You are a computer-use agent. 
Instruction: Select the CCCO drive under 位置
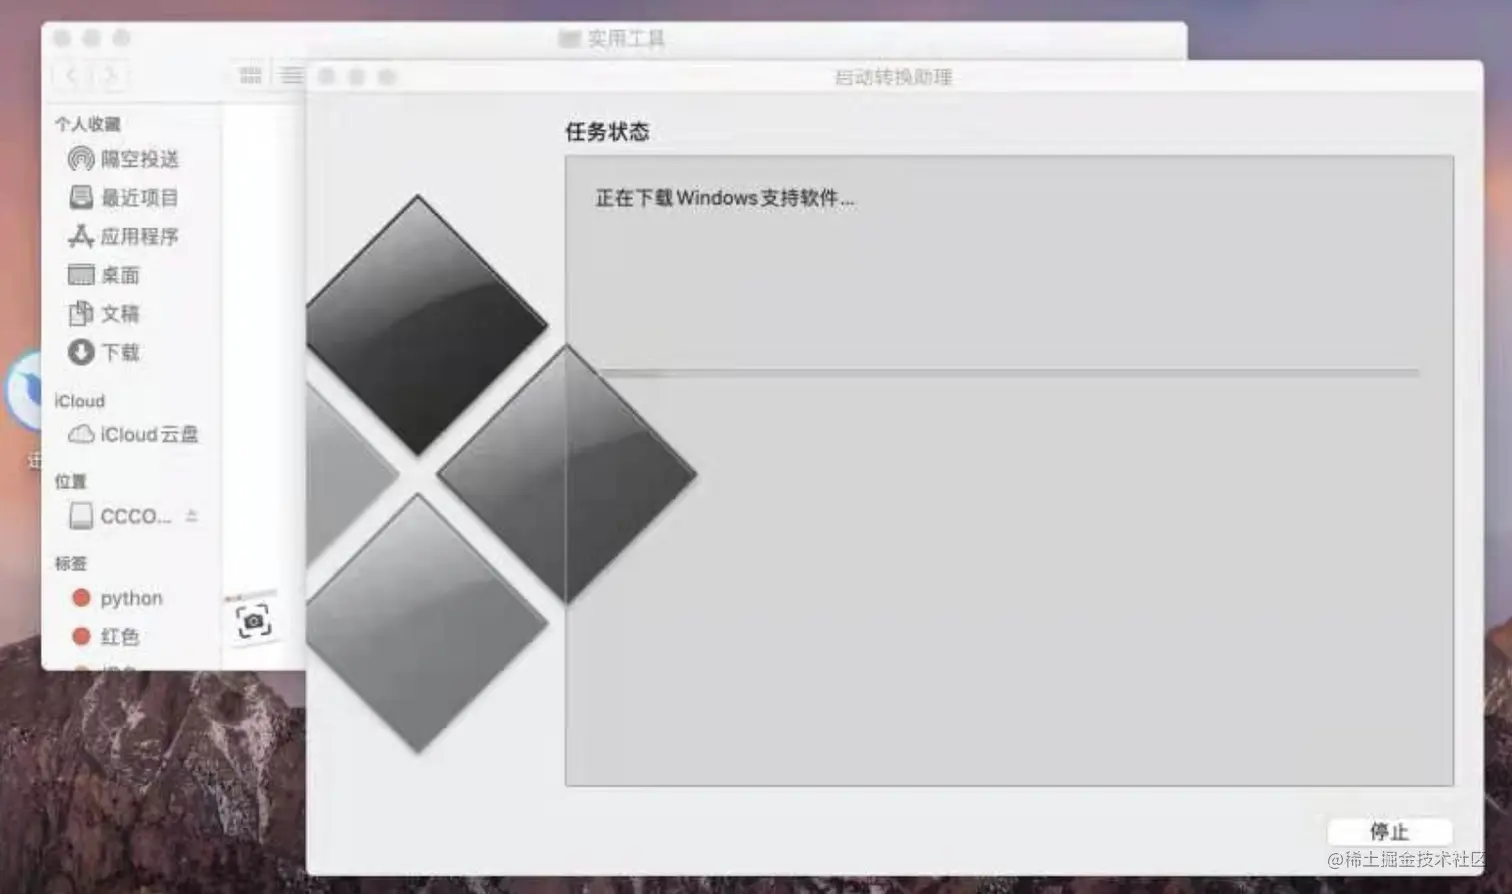(129, 516)
